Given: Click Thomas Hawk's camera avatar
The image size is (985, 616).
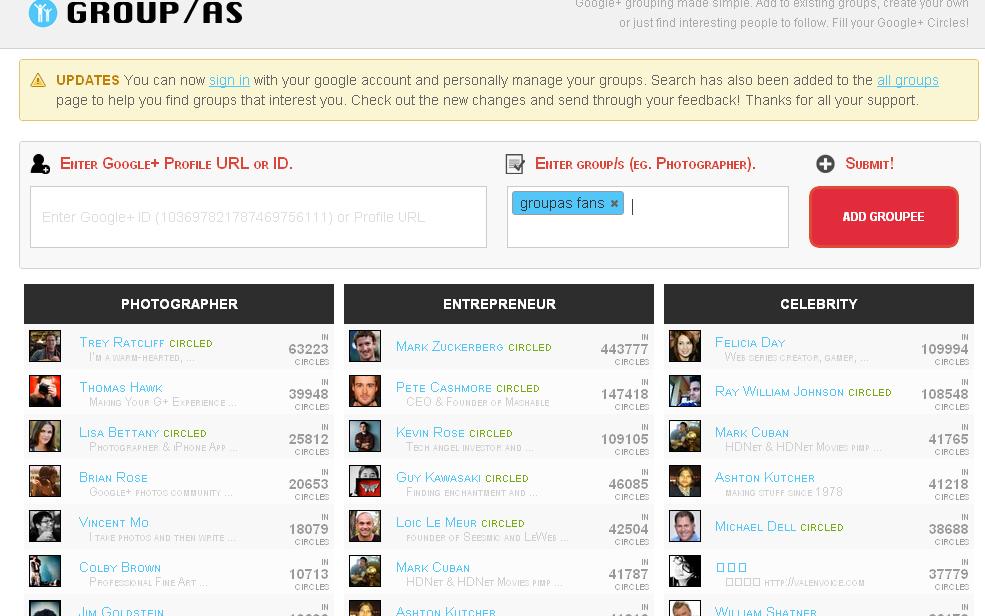Looking at the screenshot, I should pyautogui.click(x=45, y=391).
